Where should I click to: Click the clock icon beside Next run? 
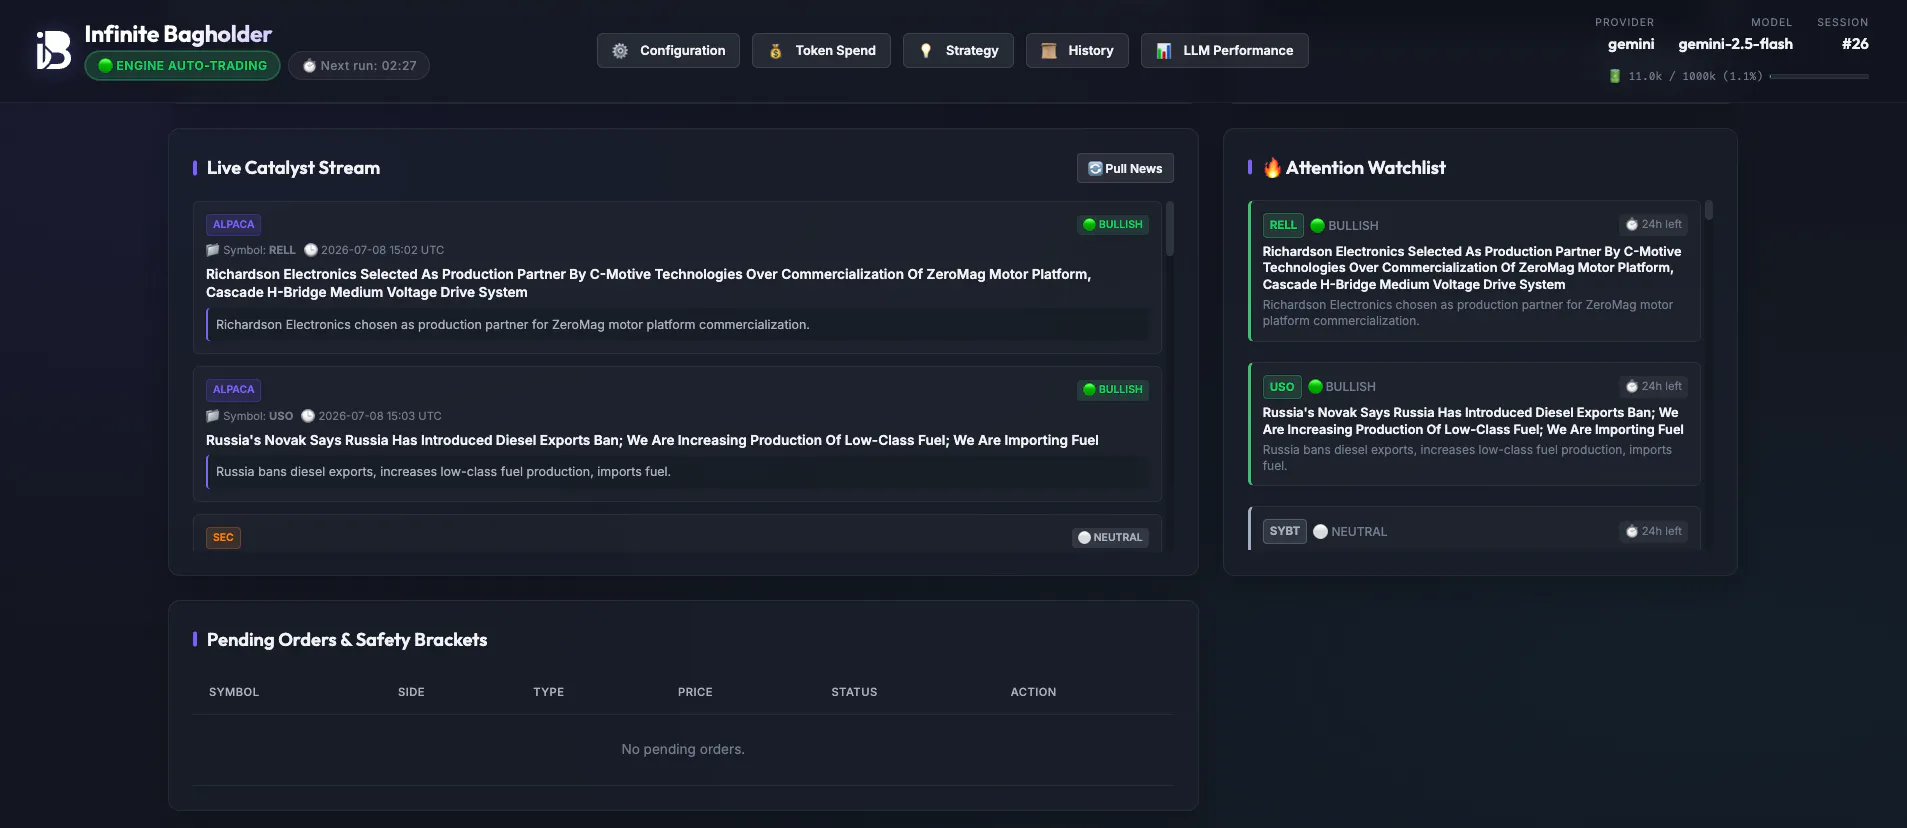(x=310, y=66)
